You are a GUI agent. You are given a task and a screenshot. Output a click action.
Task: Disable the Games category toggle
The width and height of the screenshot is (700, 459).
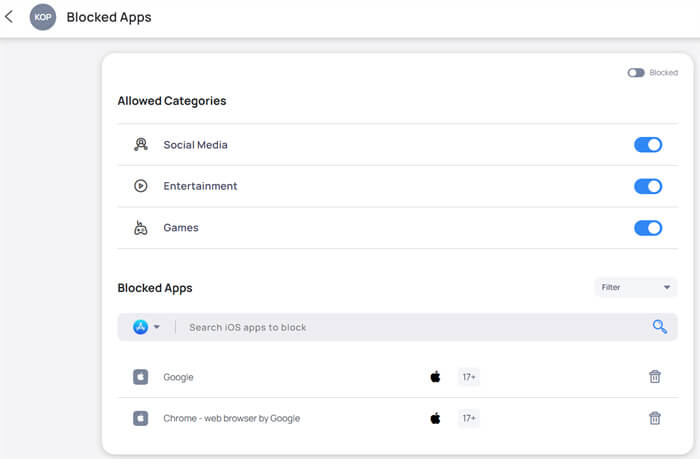click(x=648, y=228)
